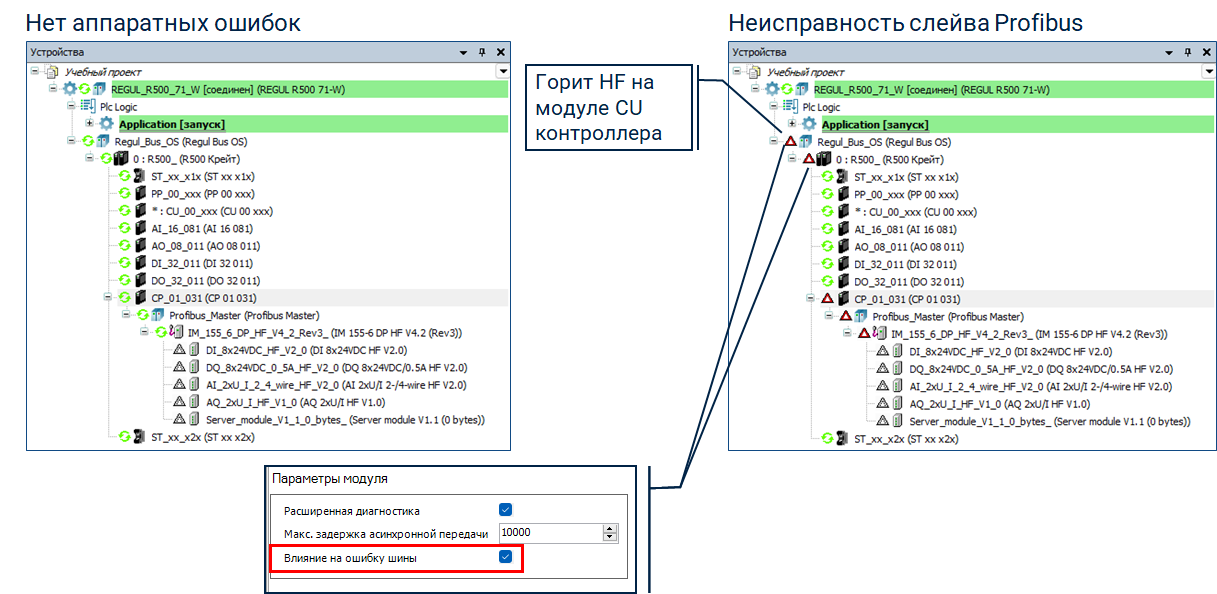Click red triangle icon on Profibus_Master node
The width and height of the screenshot is (1217, 594).
coord(845,317)
